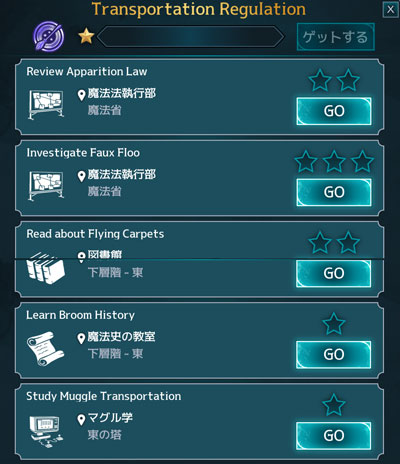Click GO for Read about Flying Carpets
The image size is (400, 464).
click(334, 273)
